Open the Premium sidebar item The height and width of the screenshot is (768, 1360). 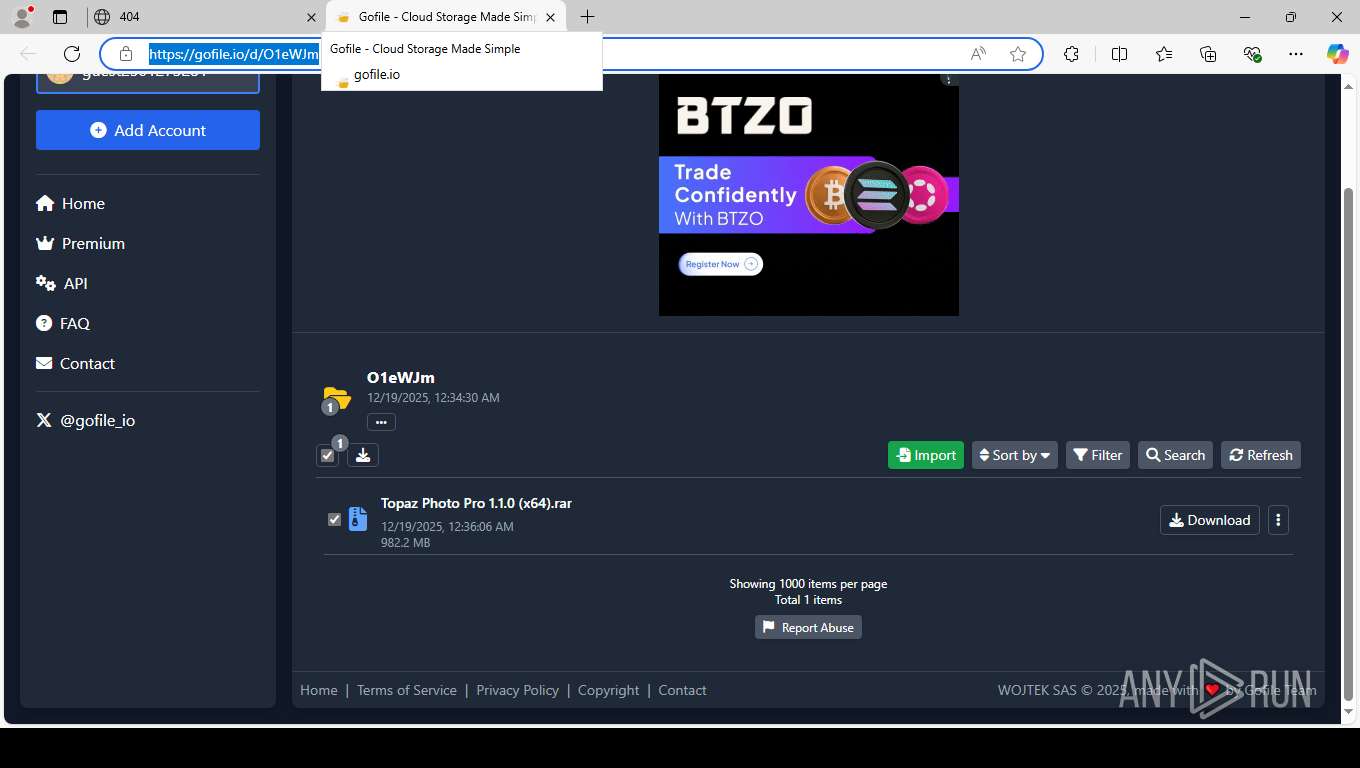click(80, 243)
